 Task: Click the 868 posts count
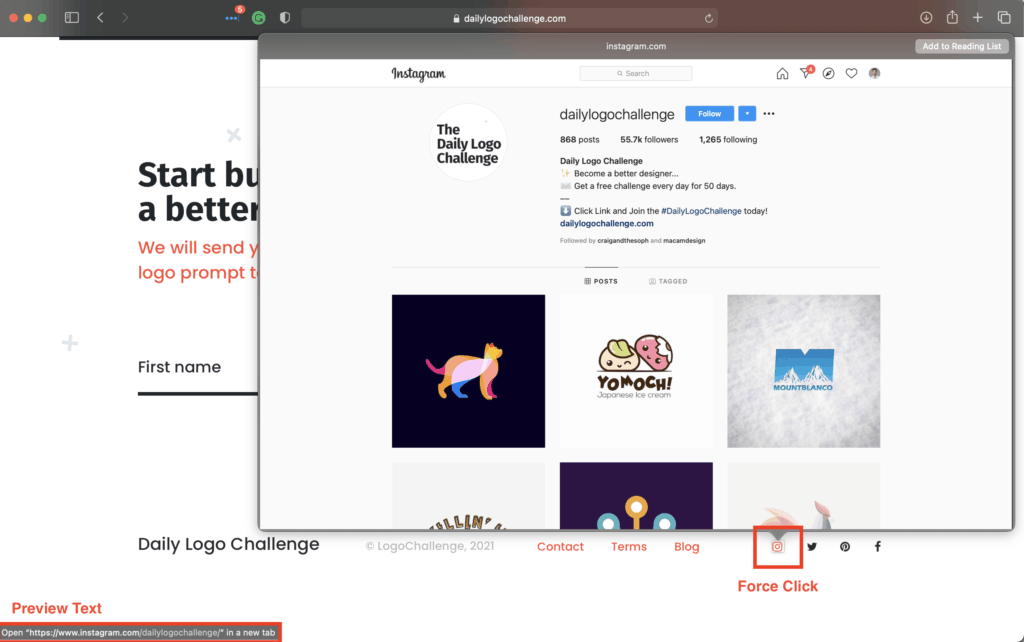point(579,140)
